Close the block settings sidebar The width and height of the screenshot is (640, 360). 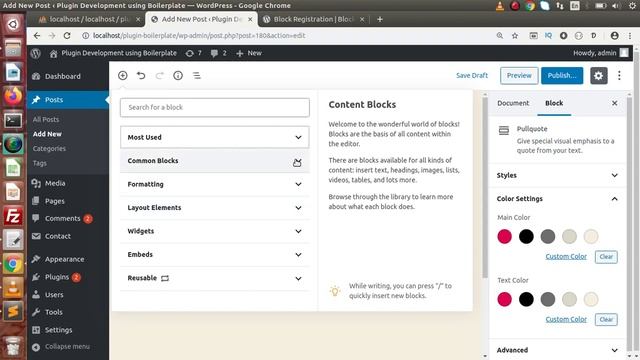click(x=614, y=103)
